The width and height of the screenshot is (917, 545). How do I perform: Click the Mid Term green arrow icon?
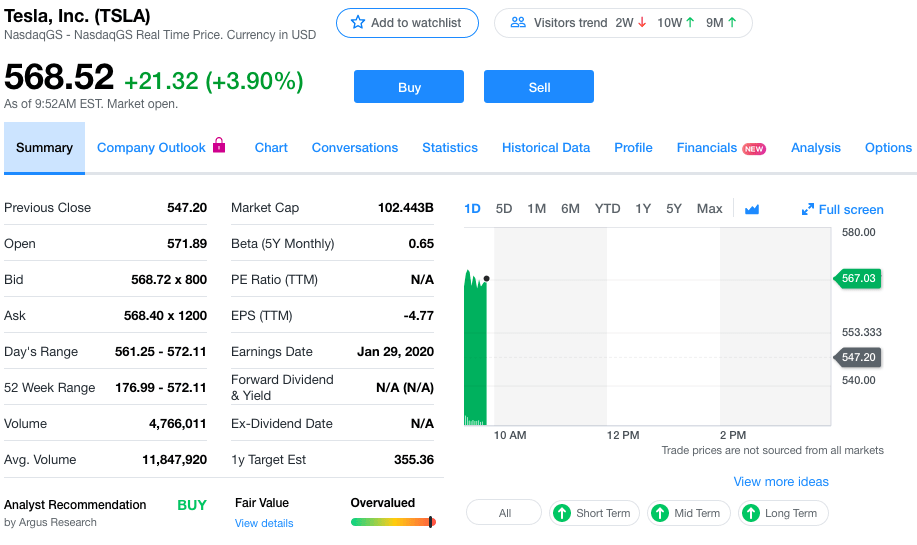(x=660, y=513)
